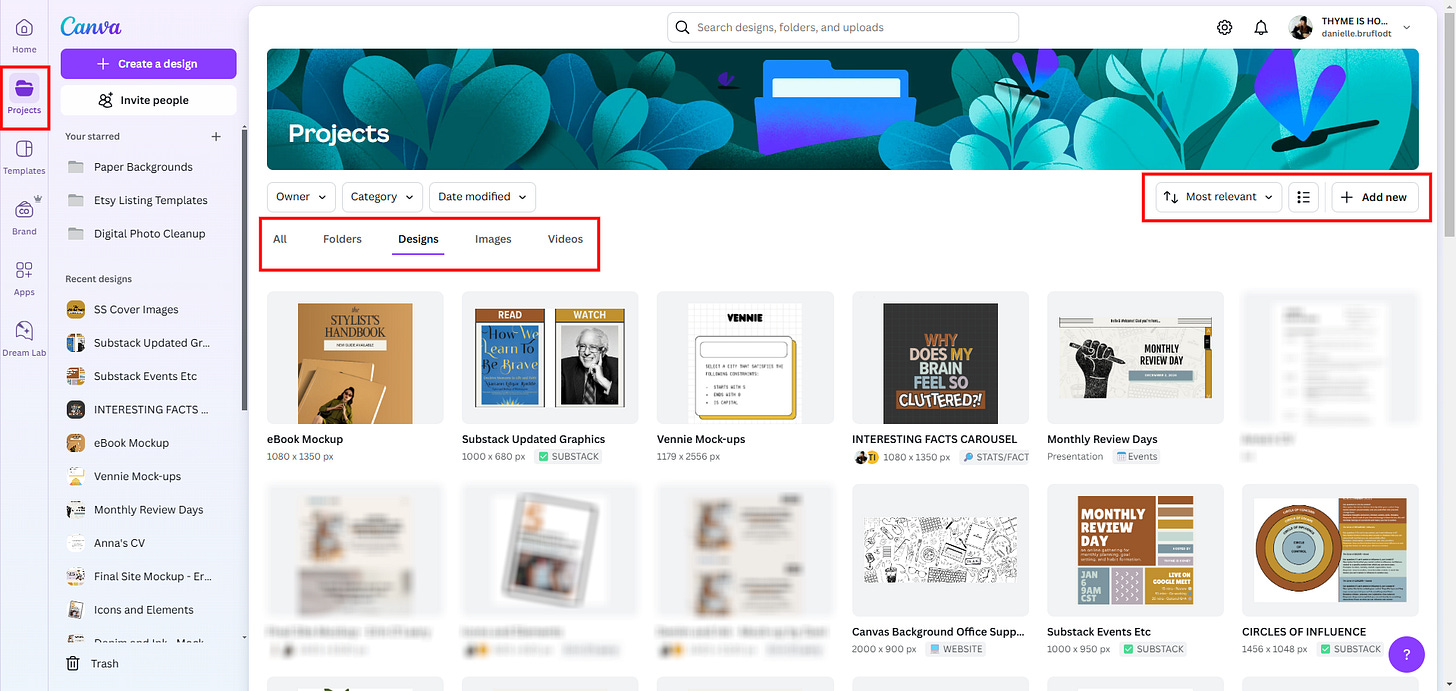Switch to list view icon
Viewport: 1456px width, 691px height.
(x=1303, y=197)
